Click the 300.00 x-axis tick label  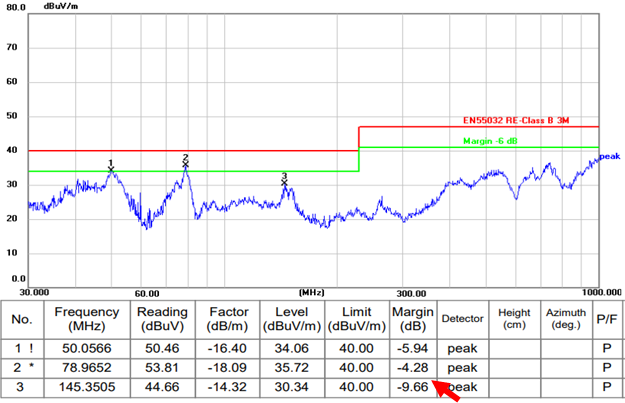tap(411, 294)
